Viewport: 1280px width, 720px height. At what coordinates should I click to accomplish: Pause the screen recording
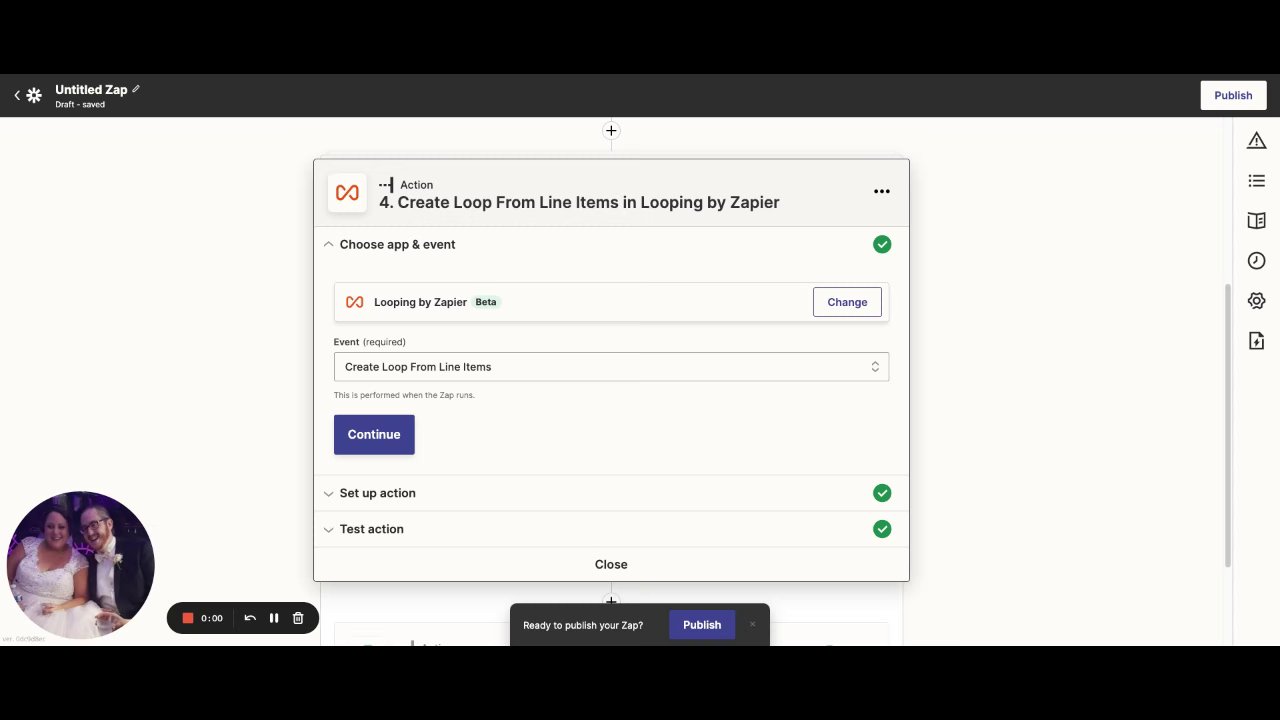tap(274, 618)
